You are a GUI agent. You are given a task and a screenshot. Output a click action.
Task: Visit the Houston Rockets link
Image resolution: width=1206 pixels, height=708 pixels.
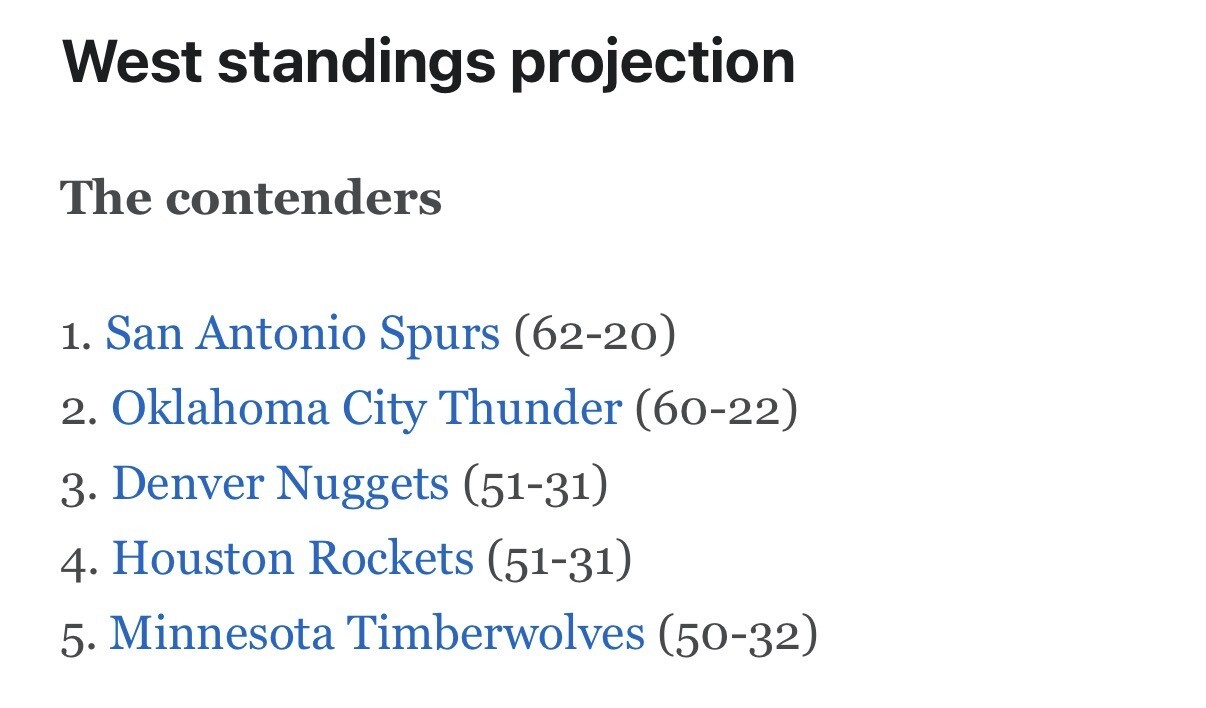(x=292, y=559)
